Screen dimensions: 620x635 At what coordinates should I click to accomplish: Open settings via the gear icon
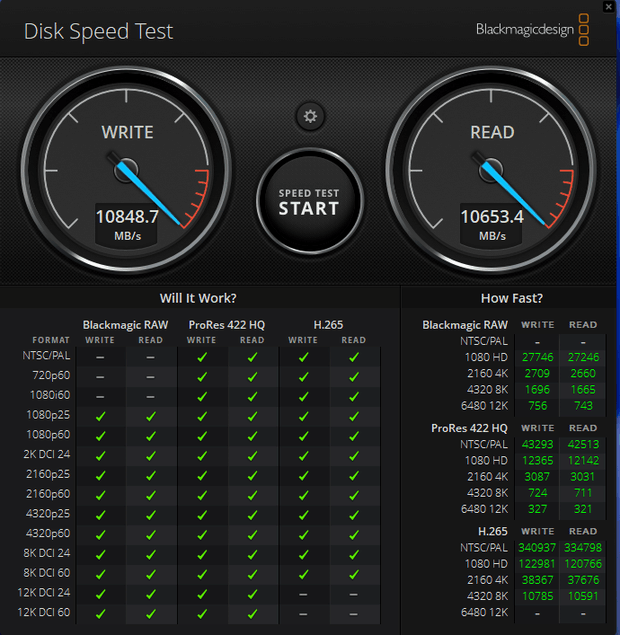click(x=310, y=117)
